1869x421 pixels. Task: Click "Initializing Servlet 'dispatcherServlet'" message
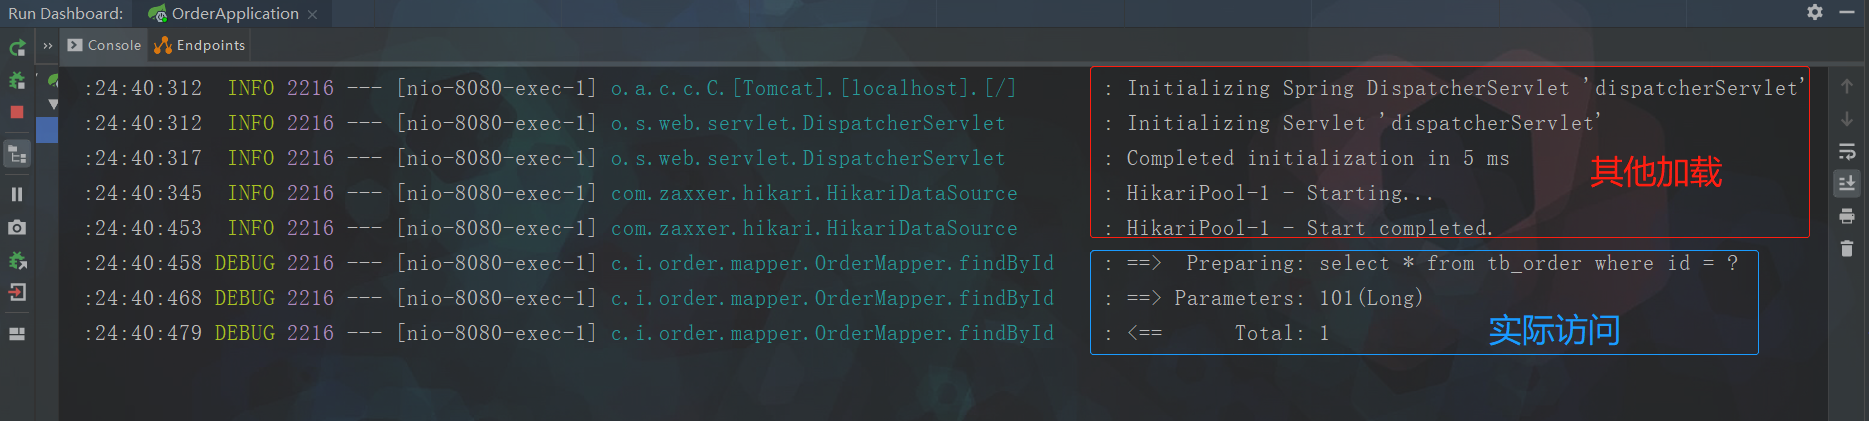tap(1364, 123)
